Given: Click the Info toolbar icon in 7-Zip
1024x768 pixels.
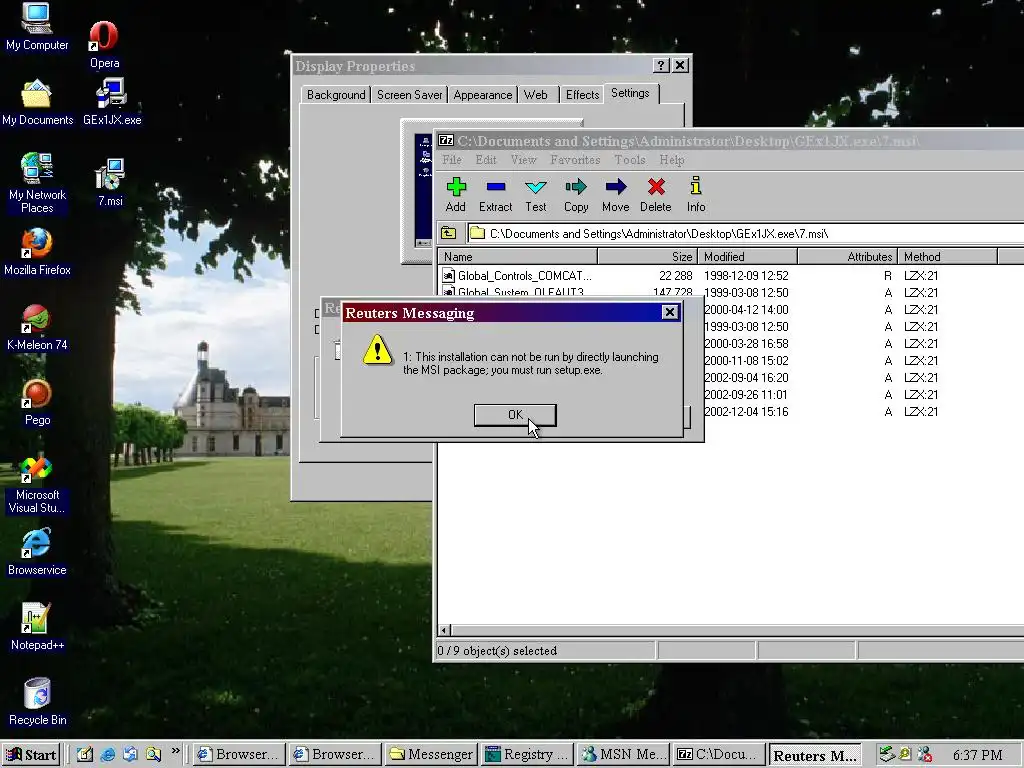Looking at the screenshot, I should 696,195.
